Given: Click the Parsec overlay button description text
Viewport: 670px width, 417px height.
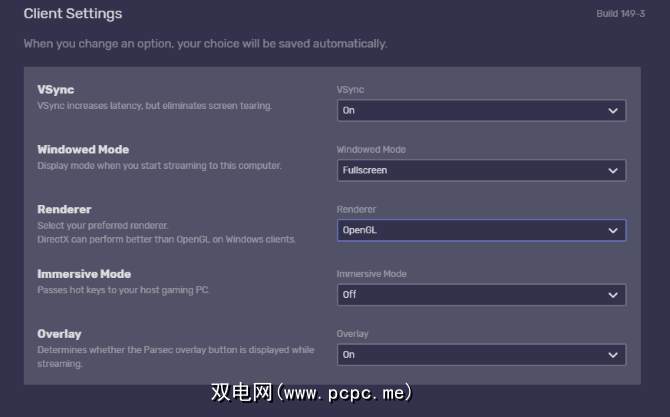Looking at the screenshot, I should point(176,349).
